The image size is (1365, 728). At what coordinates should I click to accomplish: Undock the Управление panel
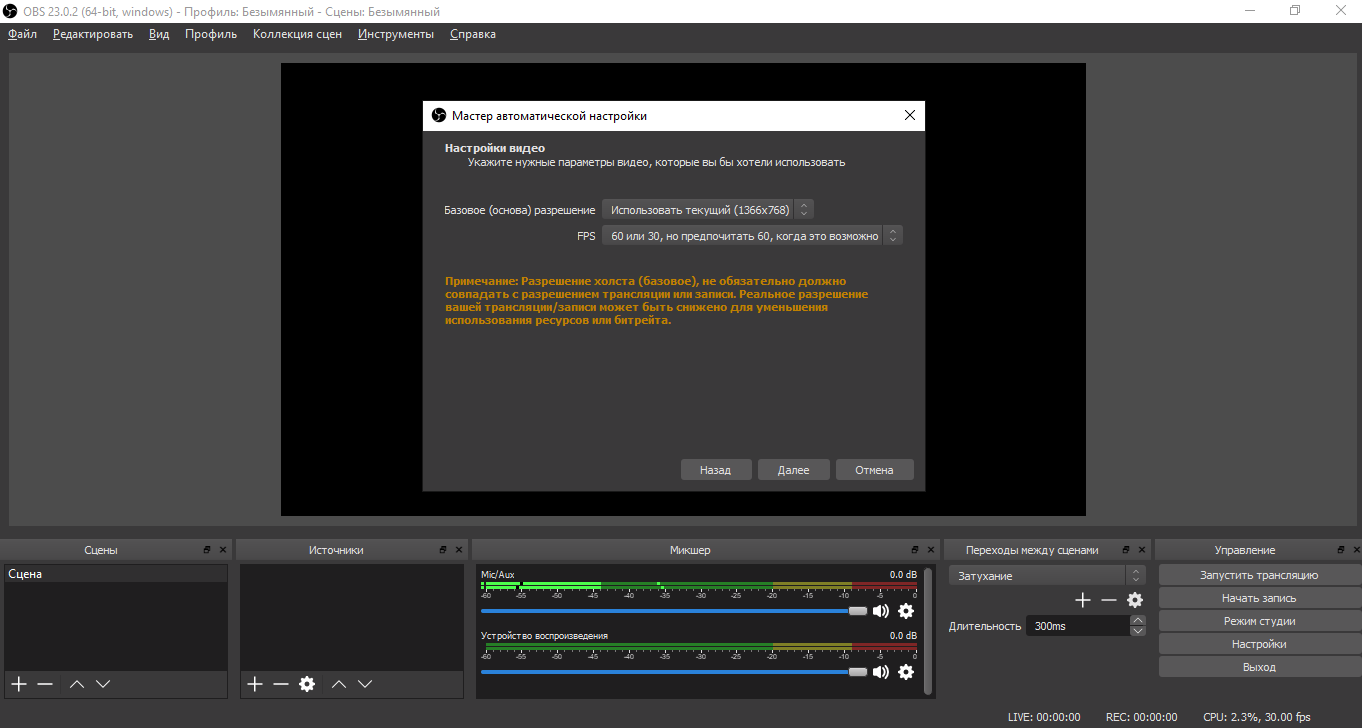(1342, 550)
